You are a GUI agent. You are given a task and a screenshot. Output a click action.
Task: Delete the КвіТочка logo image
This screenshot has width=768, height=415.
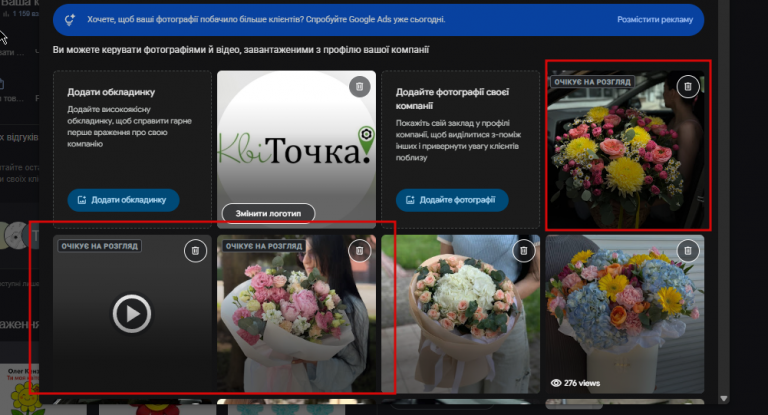click(x=360, y=87)
